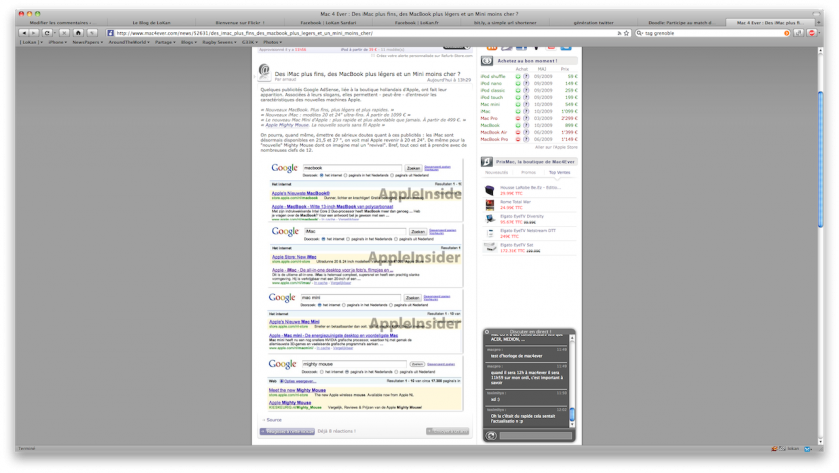
Task: Open the Apple's Nieuwste MacBook result link
Action: point(300,193)
